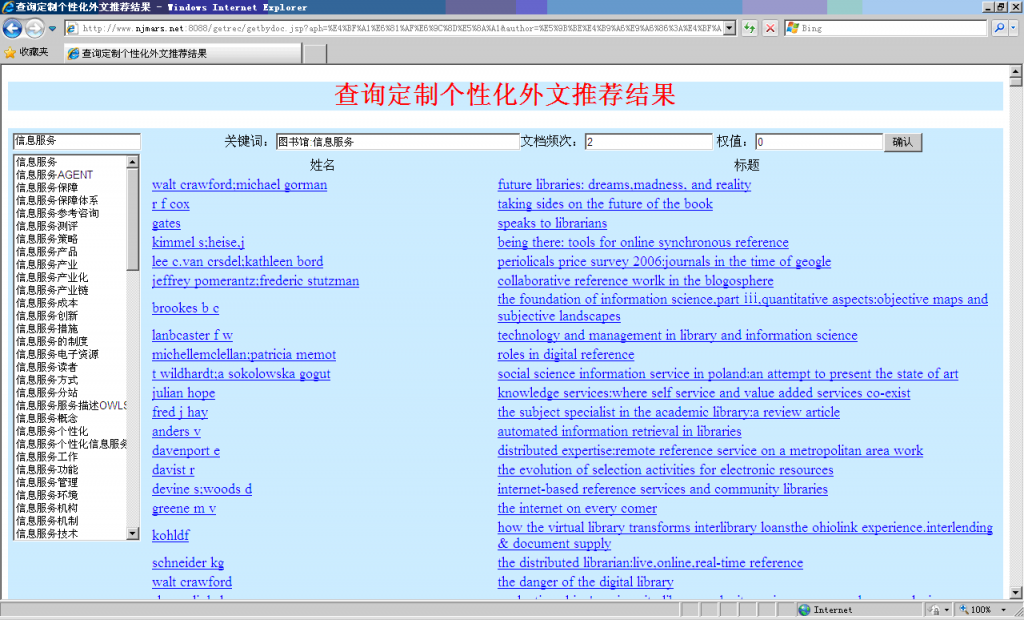
Task: Click the page scrollbar down arrow
Action: tap(1016, 593)
